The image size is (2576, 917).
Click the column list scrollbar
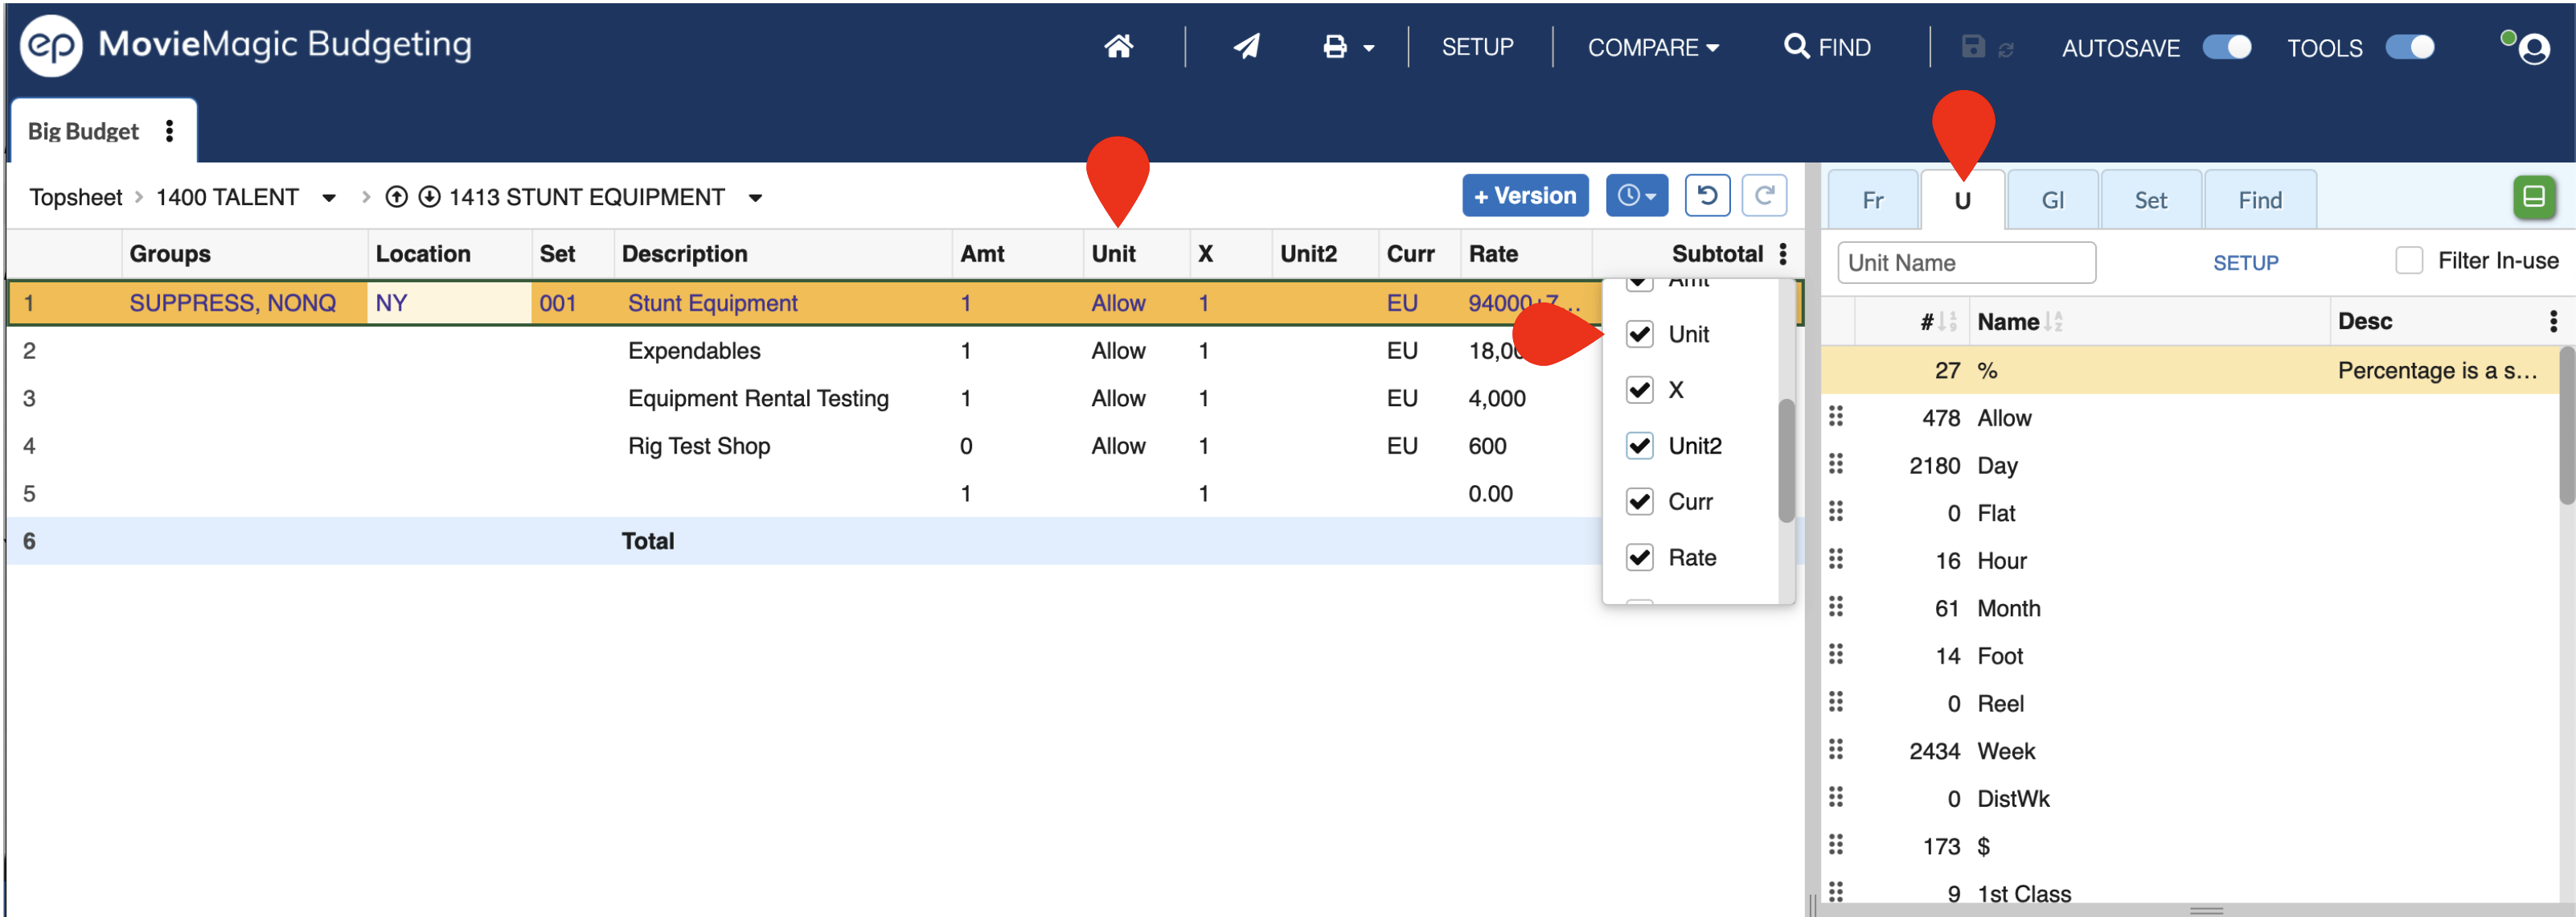pos(1786,460)
